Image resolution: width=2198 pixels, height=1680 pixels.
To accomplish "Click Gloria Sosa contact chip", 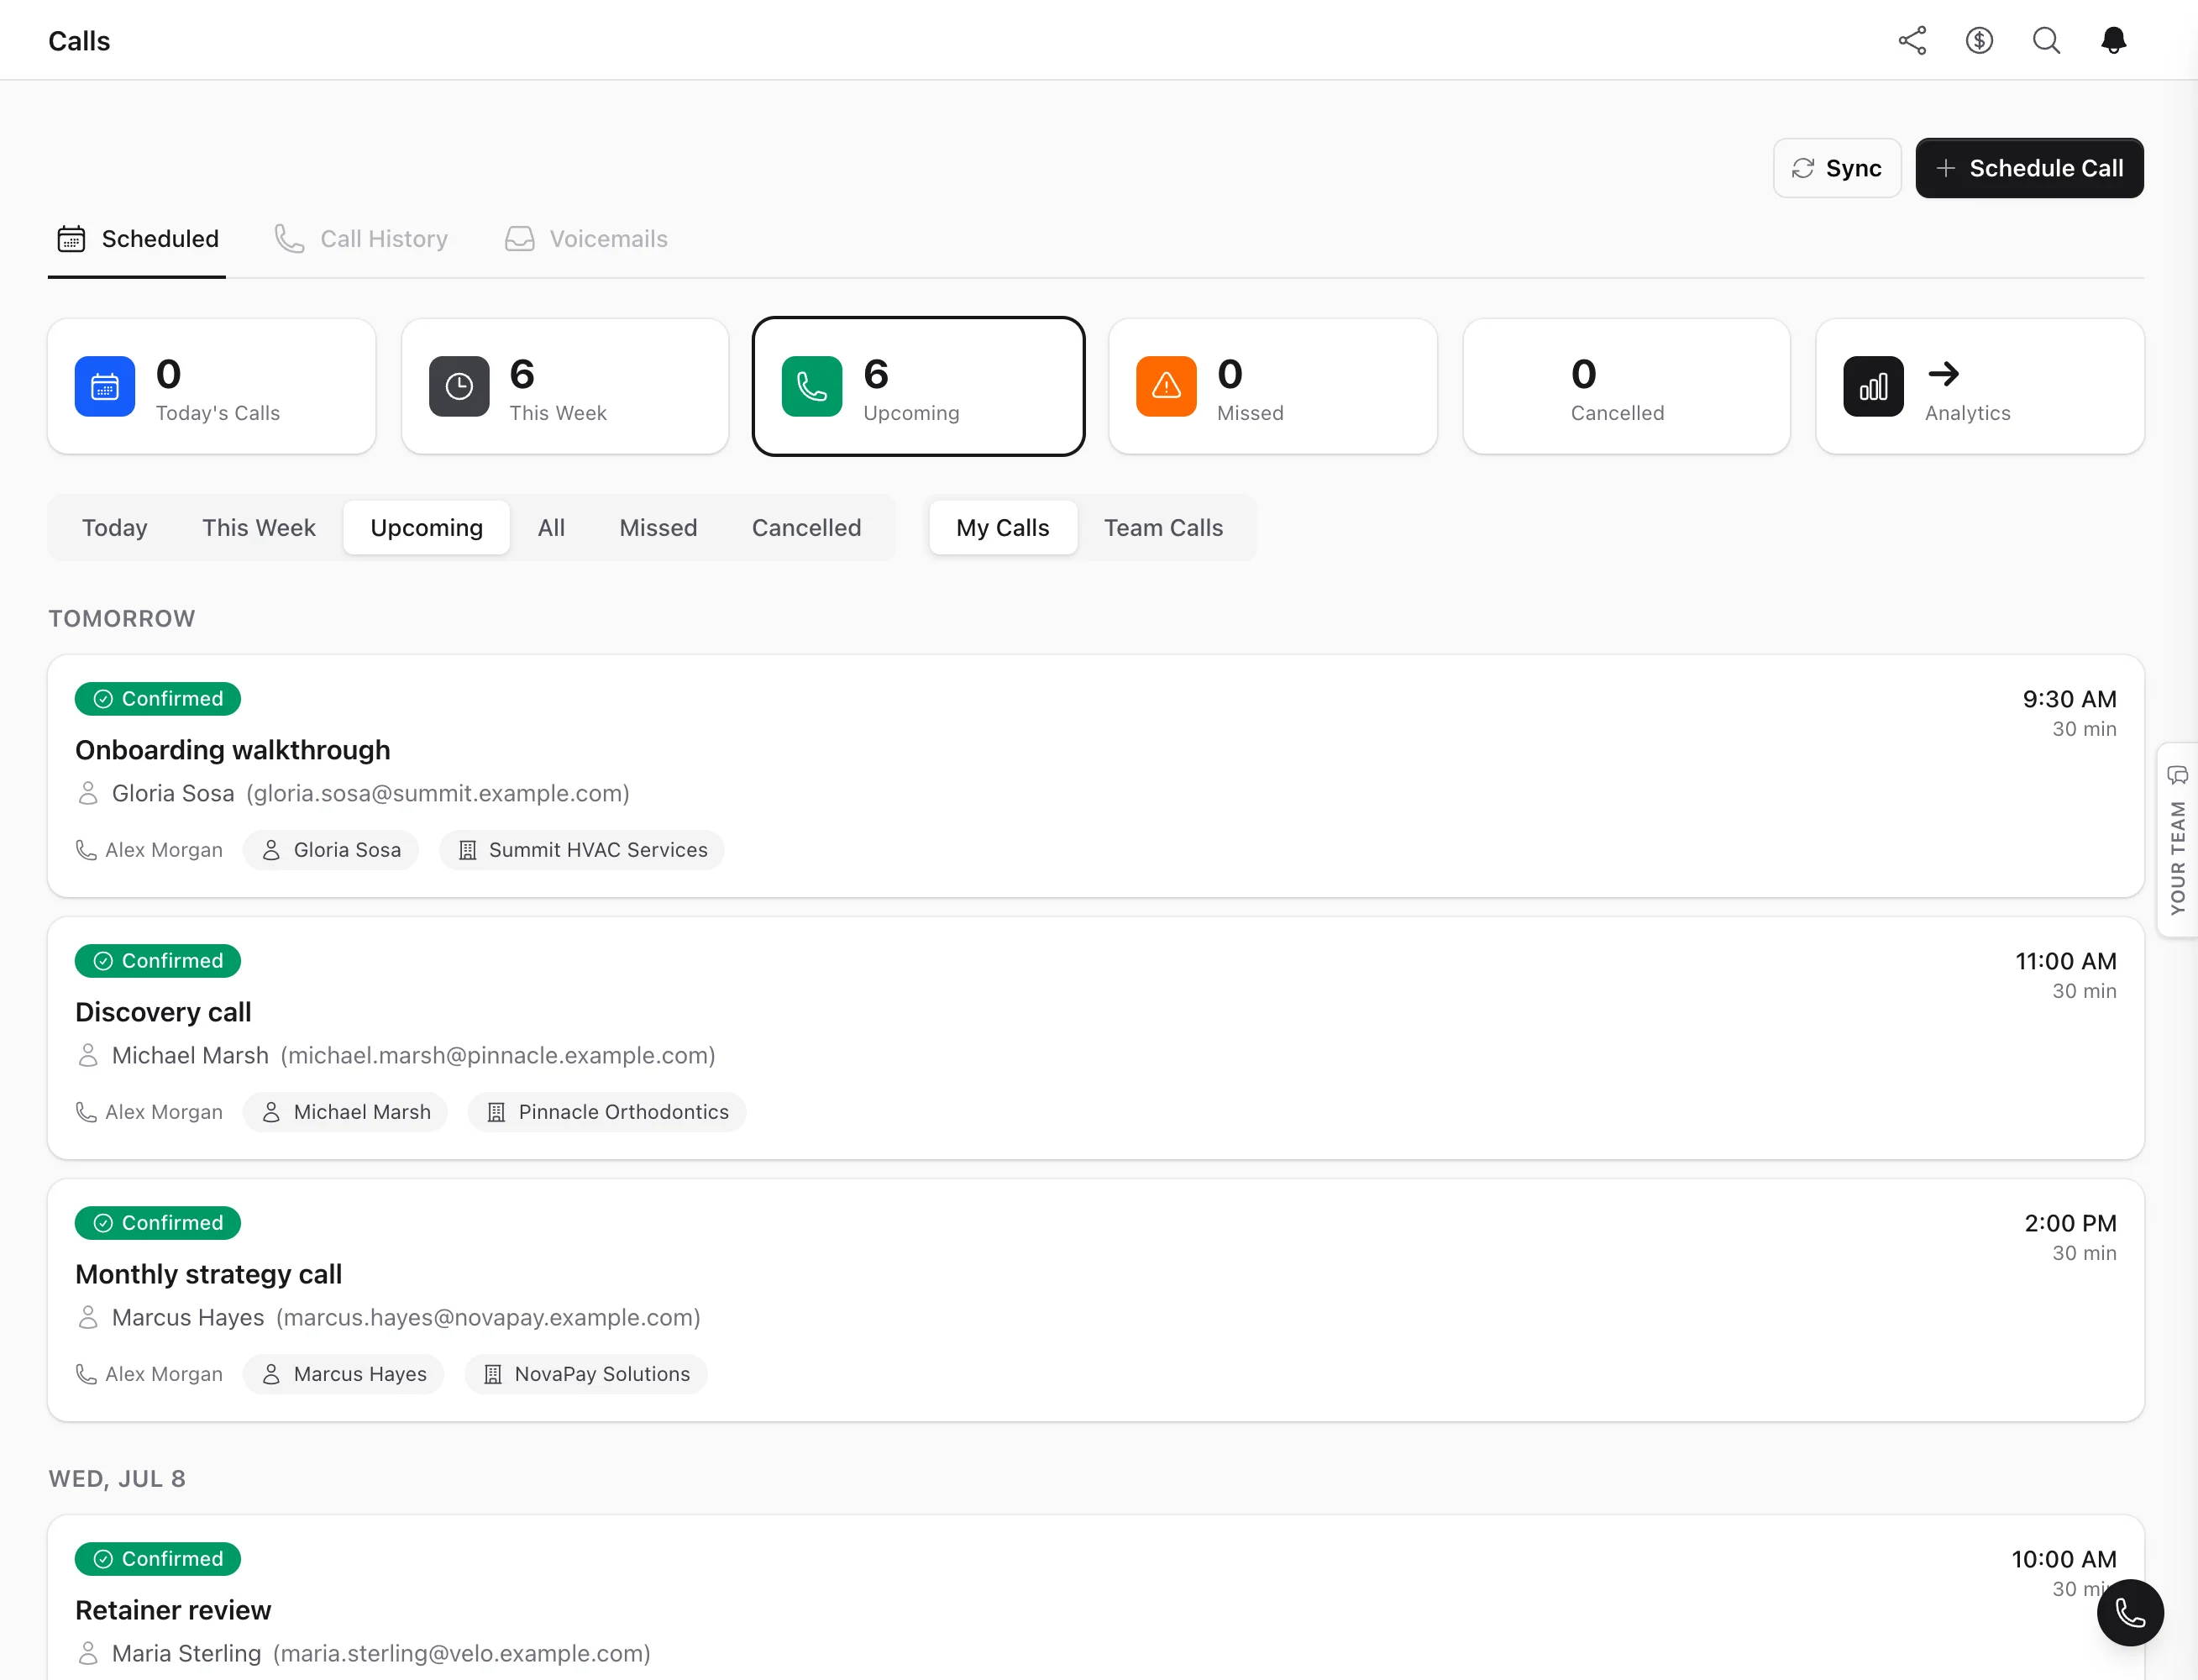I will [x=331, y=850].
